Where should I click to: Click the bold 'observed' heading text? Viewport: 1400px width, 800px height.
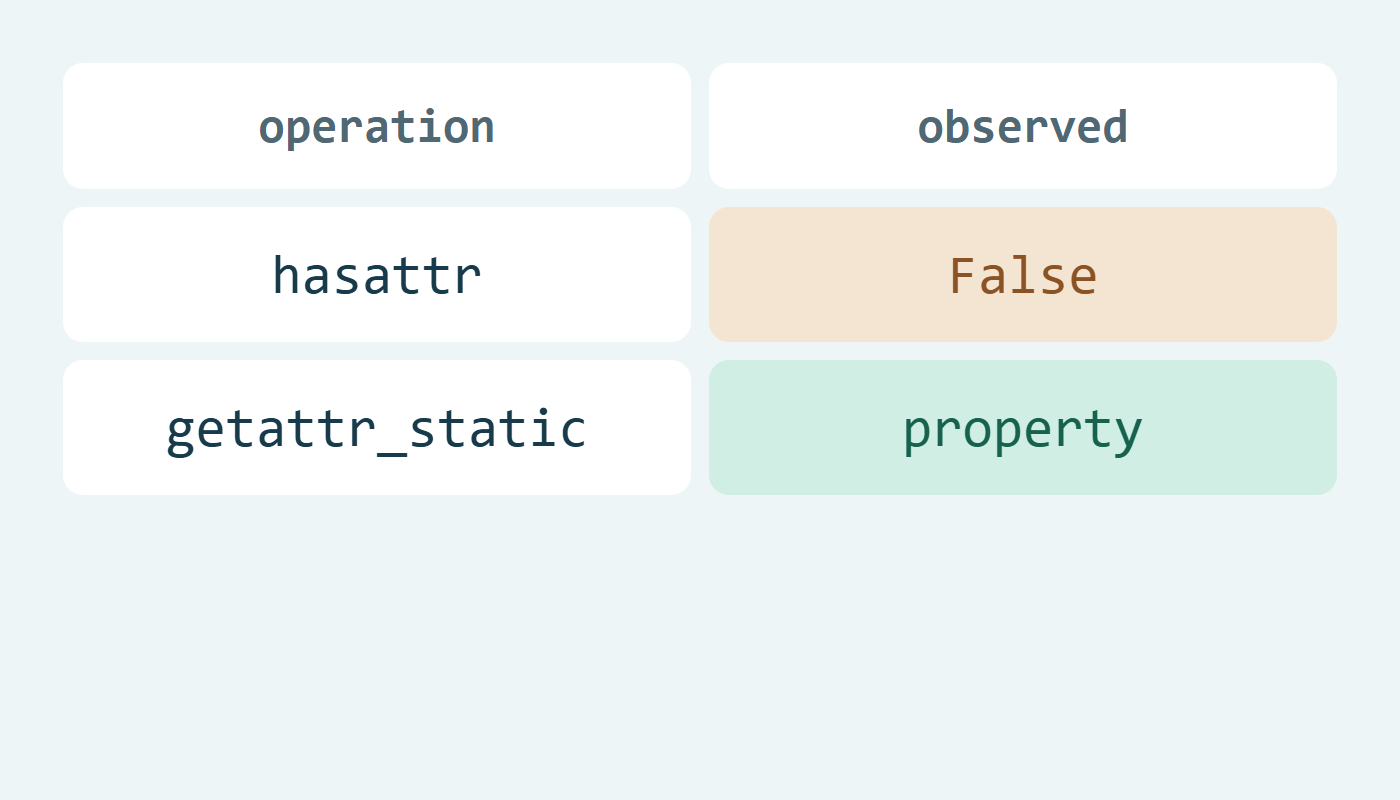click(x=1023, y=127)
